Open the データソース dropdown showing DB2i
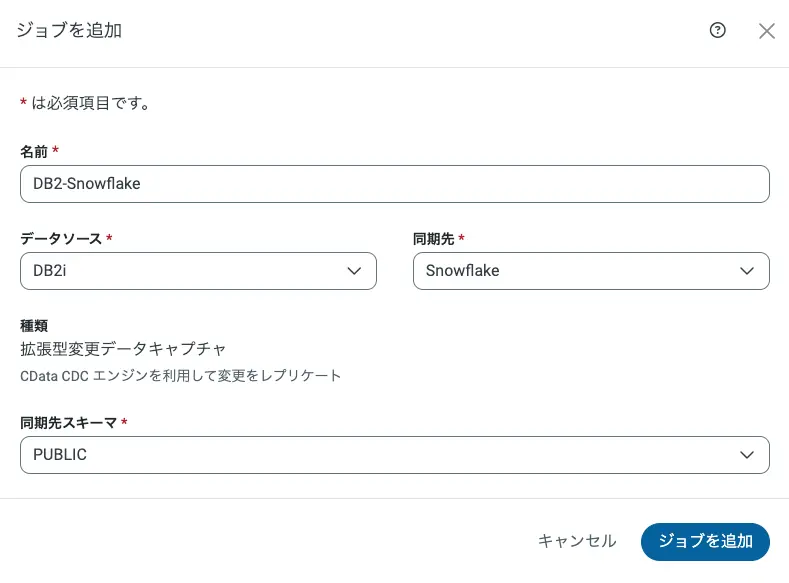This screenshot has height=583, width=789. point(185,271)
